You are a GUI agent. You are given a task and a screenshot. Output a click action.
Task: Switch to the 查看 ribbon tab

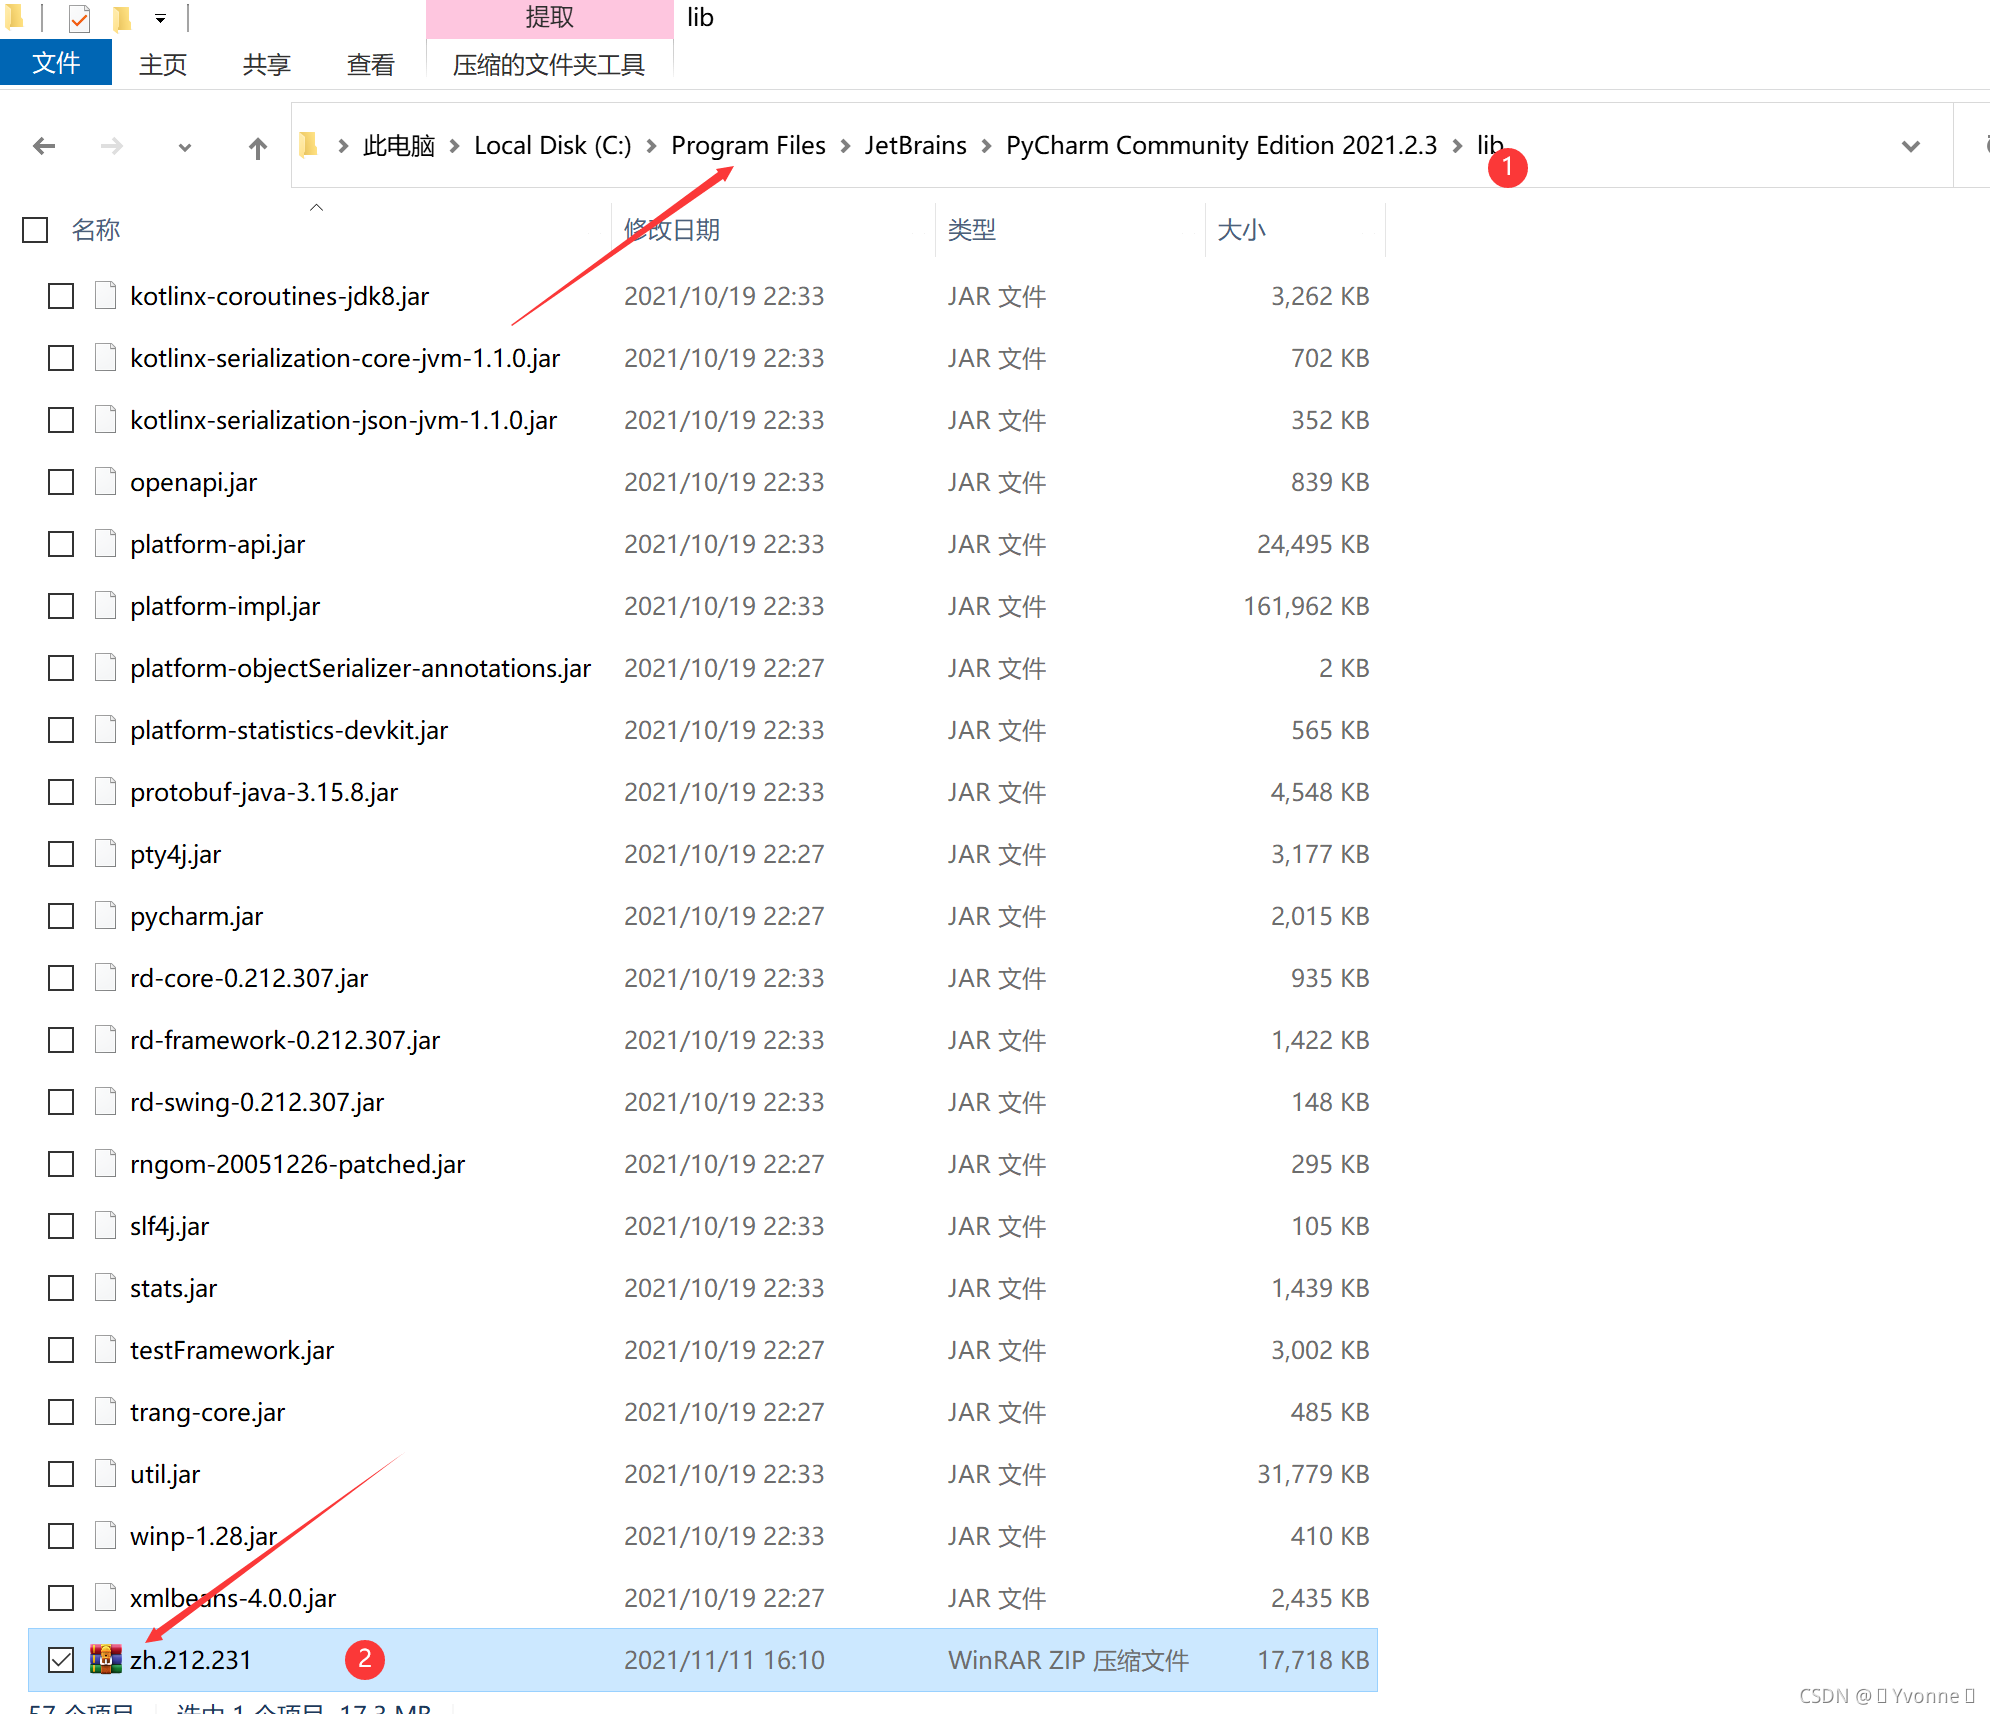click(370, 65)
